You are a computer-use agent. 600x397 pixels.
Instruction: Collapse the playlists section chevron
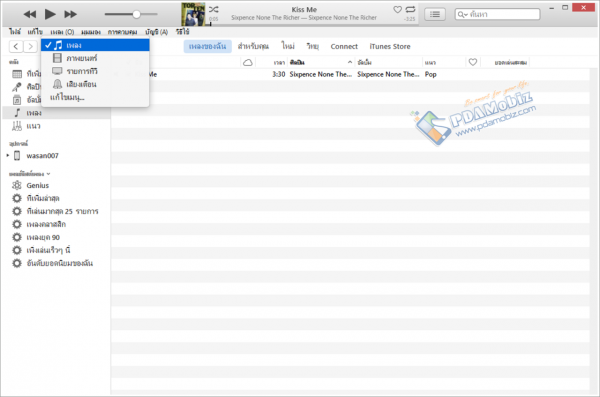(x=48, y=174)
